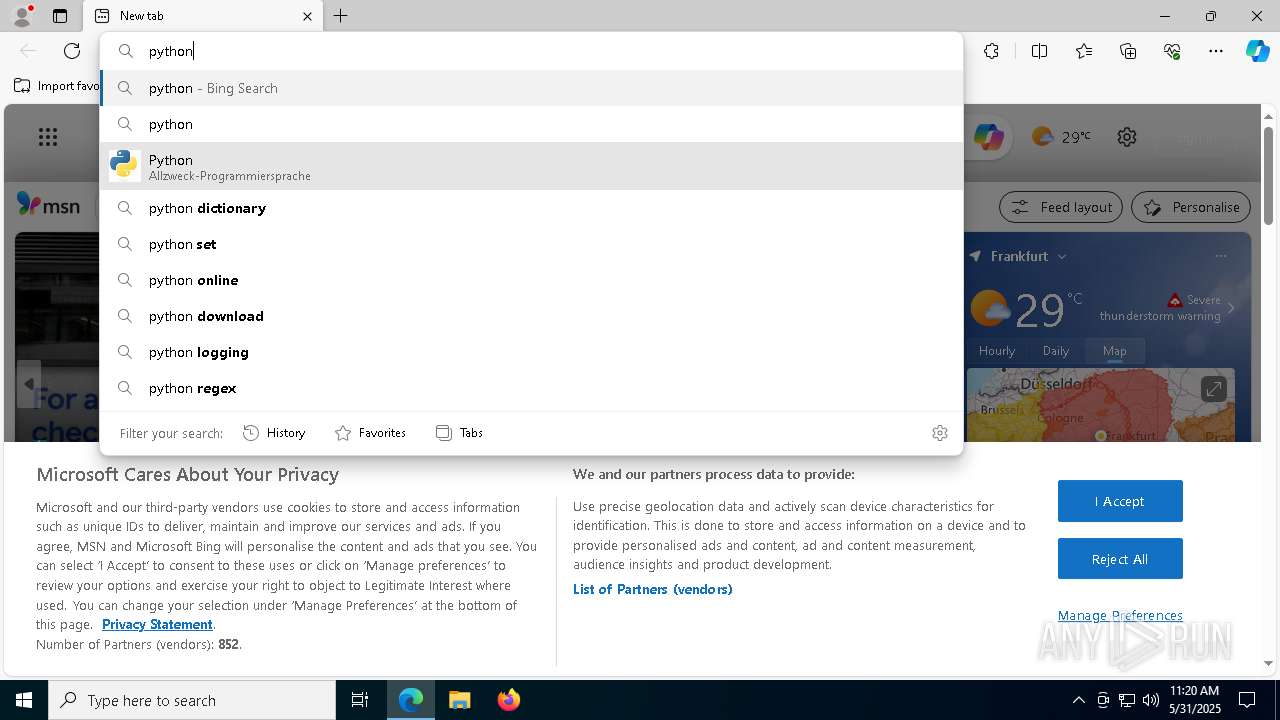Filter search by Tabs
The width and height of the screenshot is (1280, 720).
point(459,433)
